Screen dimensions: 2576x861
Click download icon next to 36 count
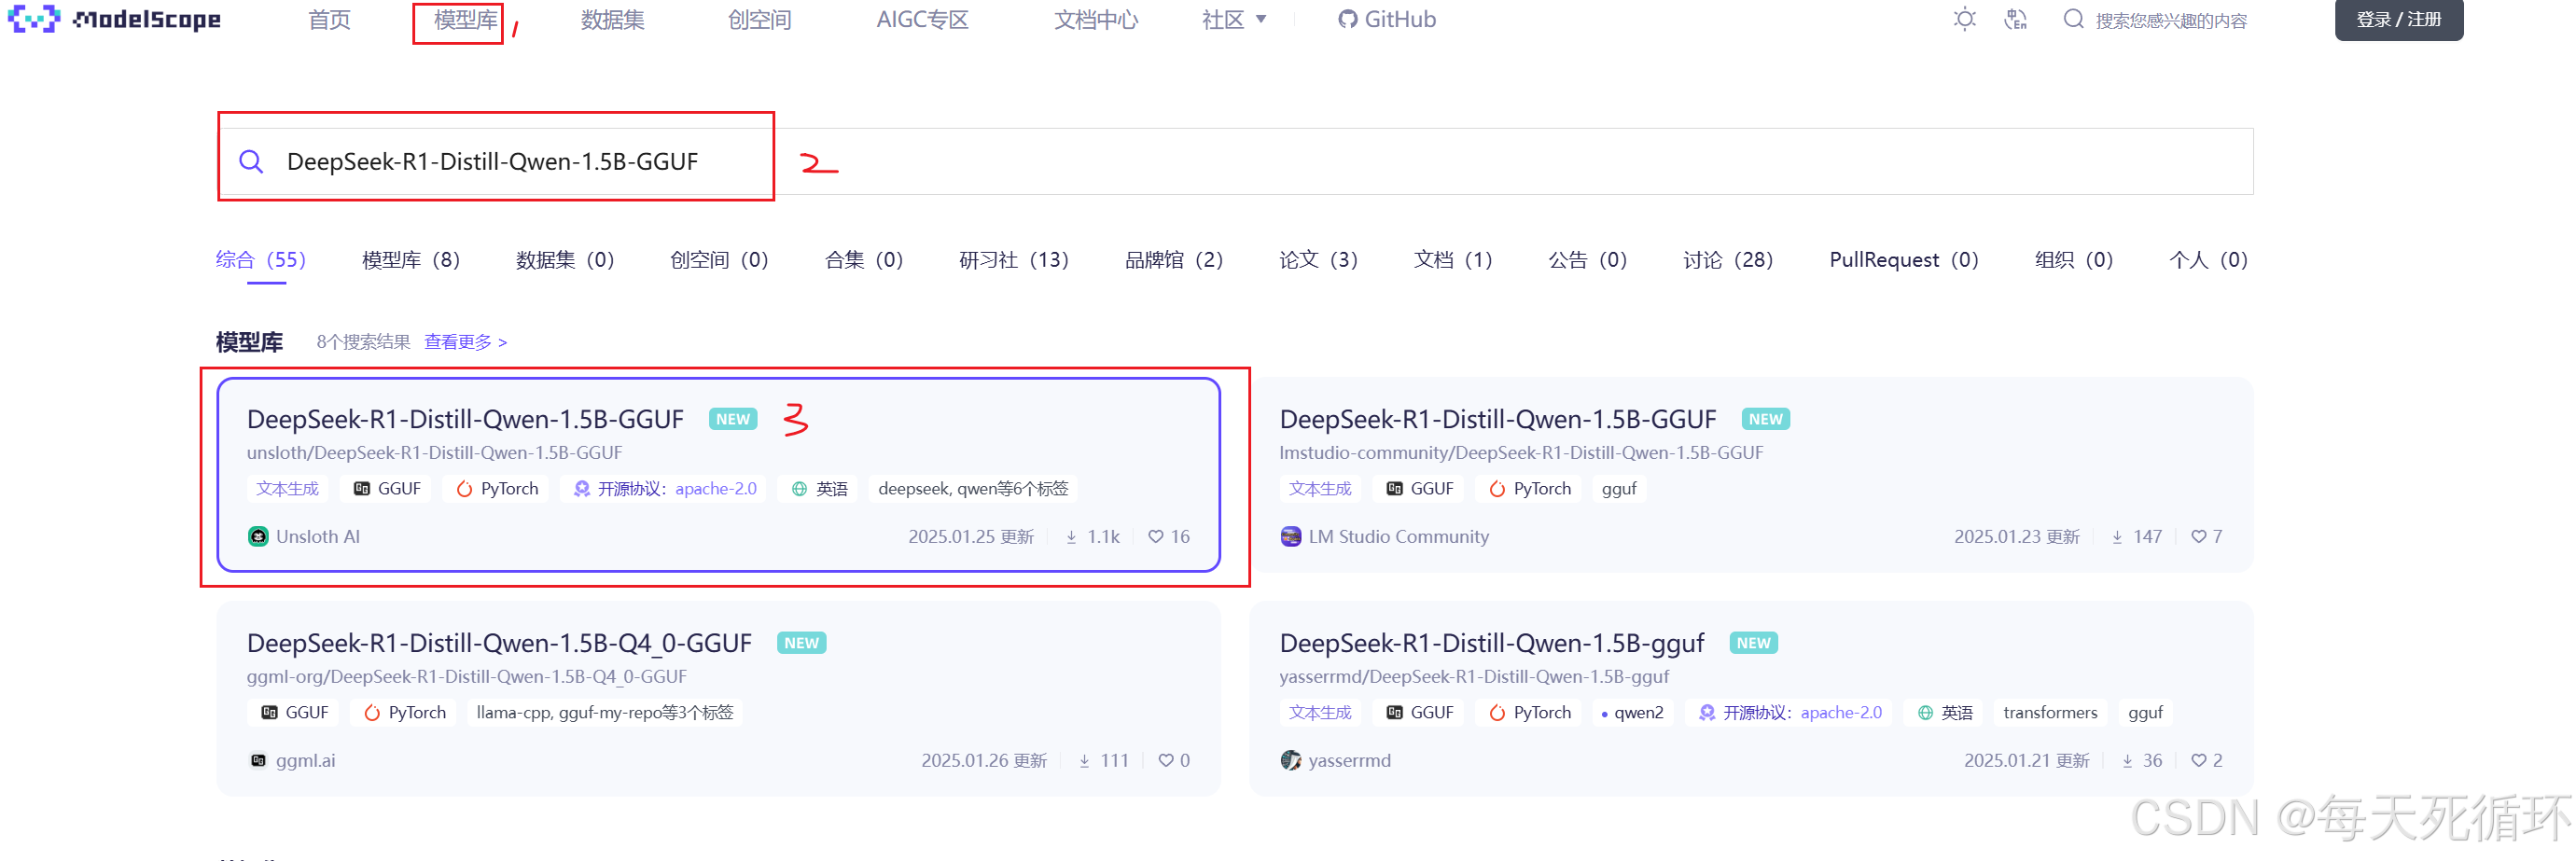[x=2127, y=761]
